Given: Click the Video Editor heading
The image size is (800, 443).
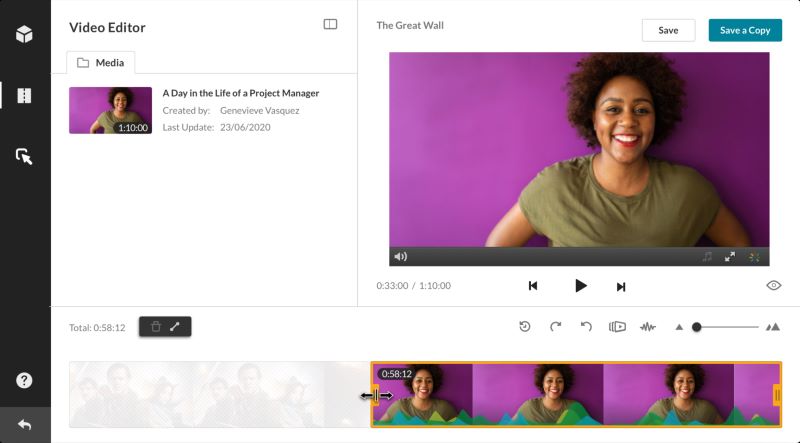Looking at the screenshot, I should (107, 28).
